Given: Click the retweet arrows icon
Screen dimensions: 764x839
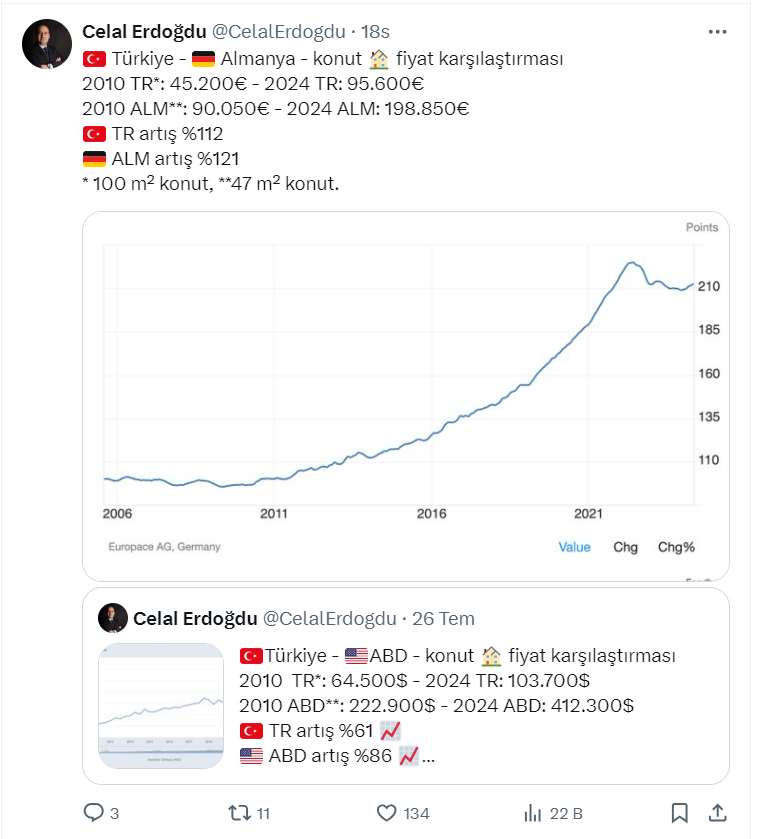Looking at the screenshot, I should point(240,812).
